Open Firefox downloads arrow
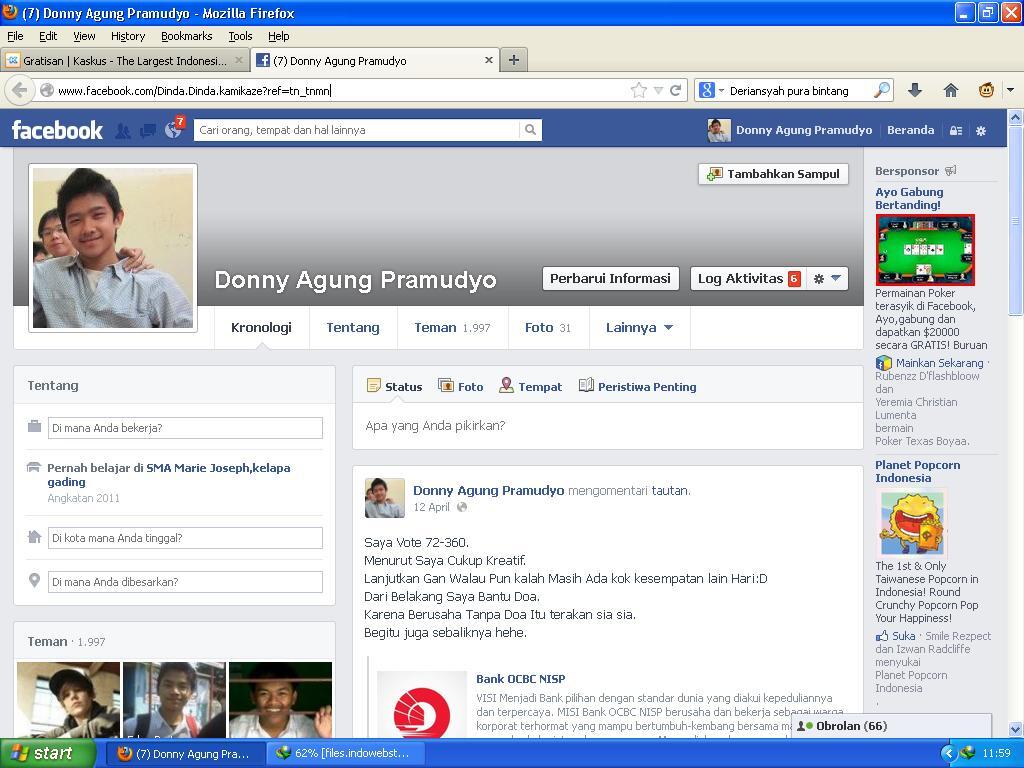Screen dimensions: 1024x768 click(915, 90)
